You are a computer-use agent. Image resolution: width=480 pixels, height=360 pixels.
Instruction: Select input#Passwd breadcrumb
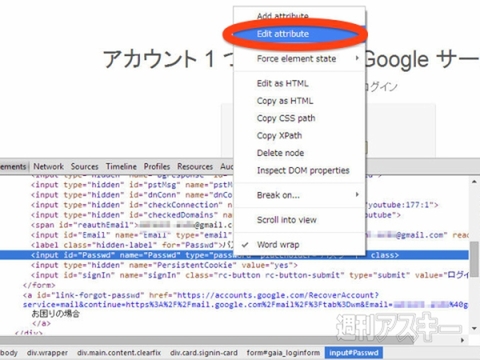click(354, 353)
